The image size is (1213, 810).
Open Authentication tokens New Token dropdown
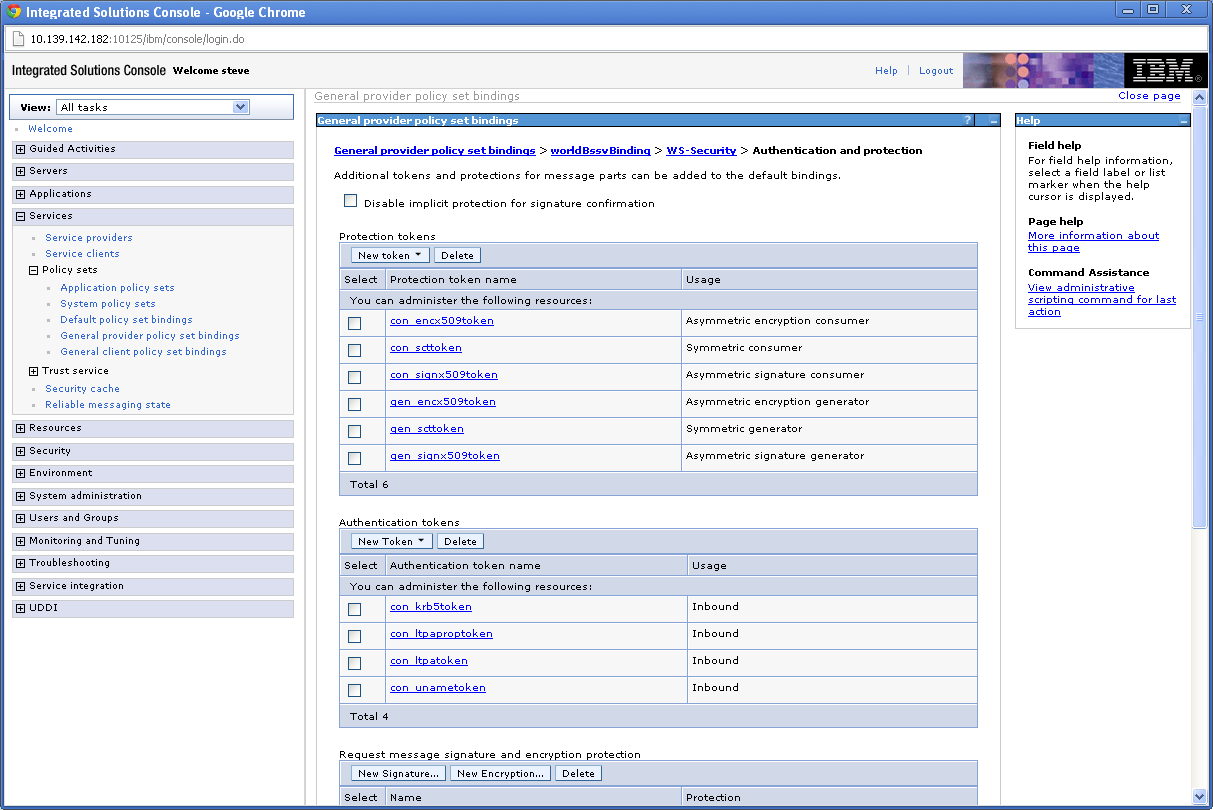click(391, 541)
